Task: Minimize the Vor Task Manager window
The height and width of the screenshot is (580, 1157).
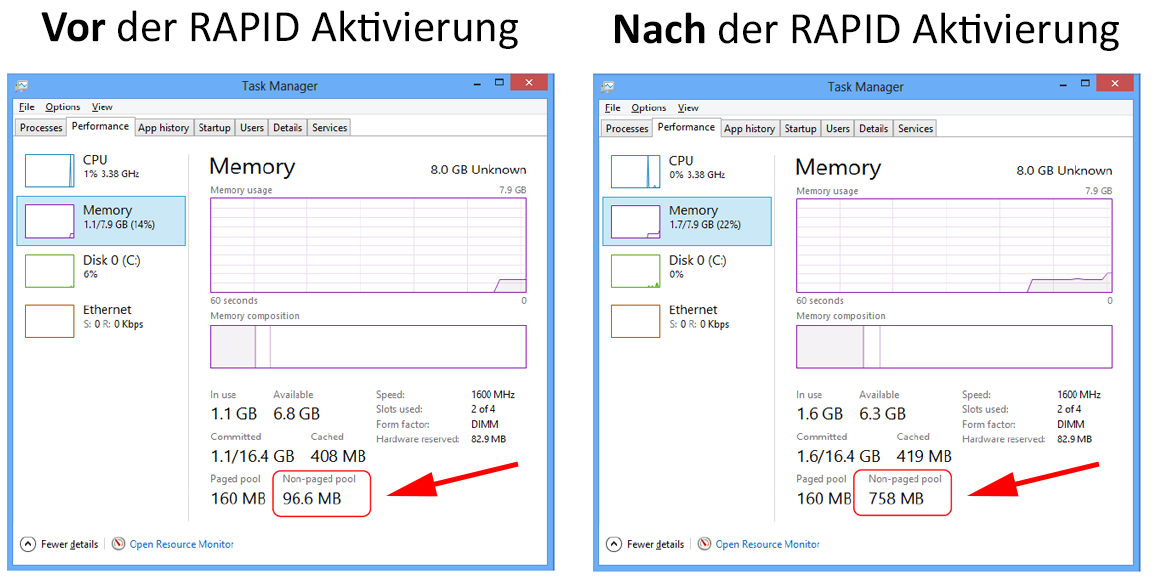Action: (x=478, y=85)
